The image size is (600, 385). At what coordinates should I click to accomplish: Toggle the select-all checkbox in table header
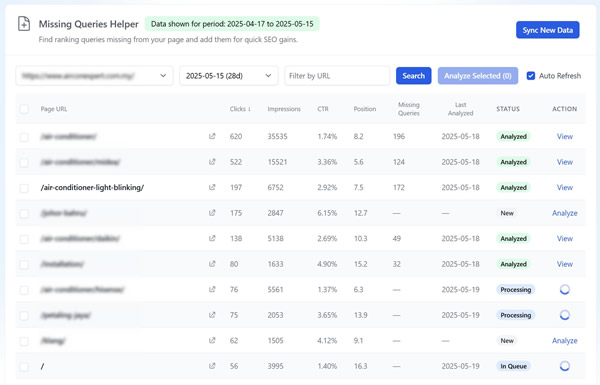click(x=24, y=109)
